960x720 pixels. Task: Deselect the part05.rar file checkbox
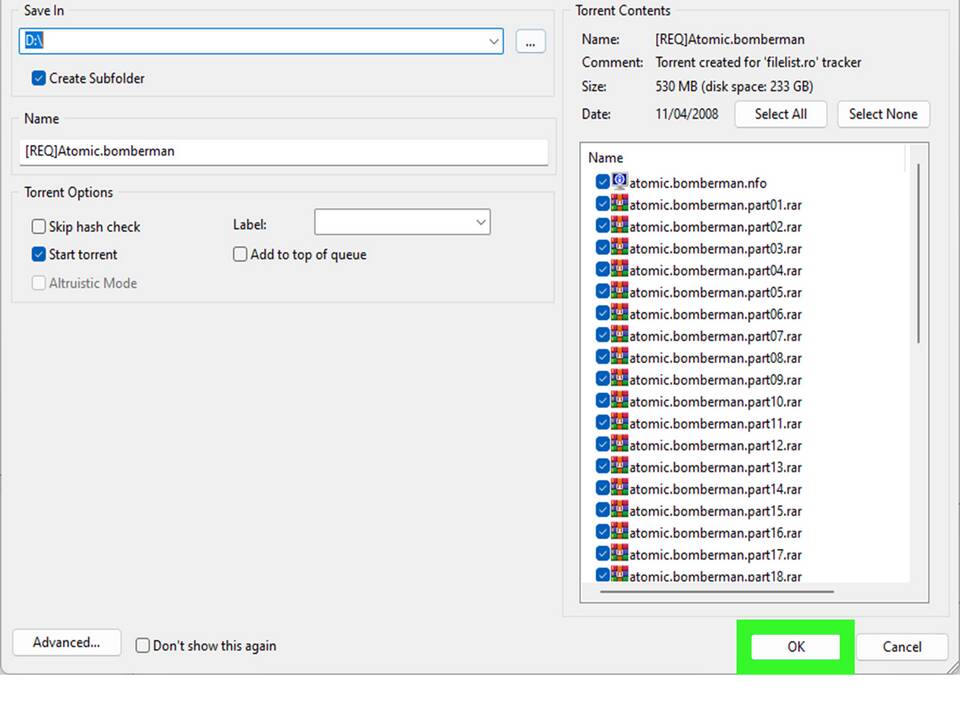click(602, 291)
